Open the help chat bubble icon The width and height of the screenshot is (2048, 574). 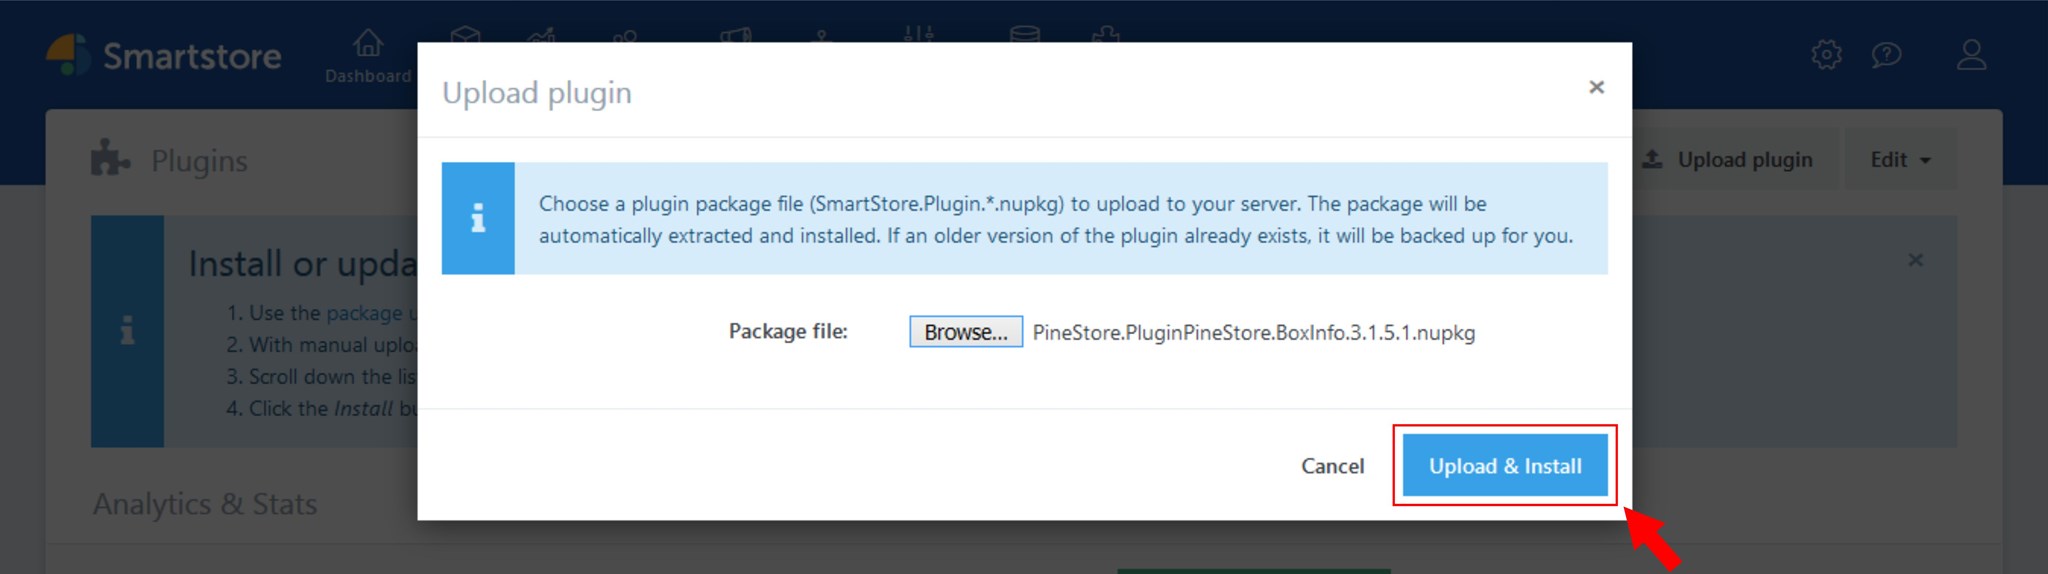coord(1886,54)
